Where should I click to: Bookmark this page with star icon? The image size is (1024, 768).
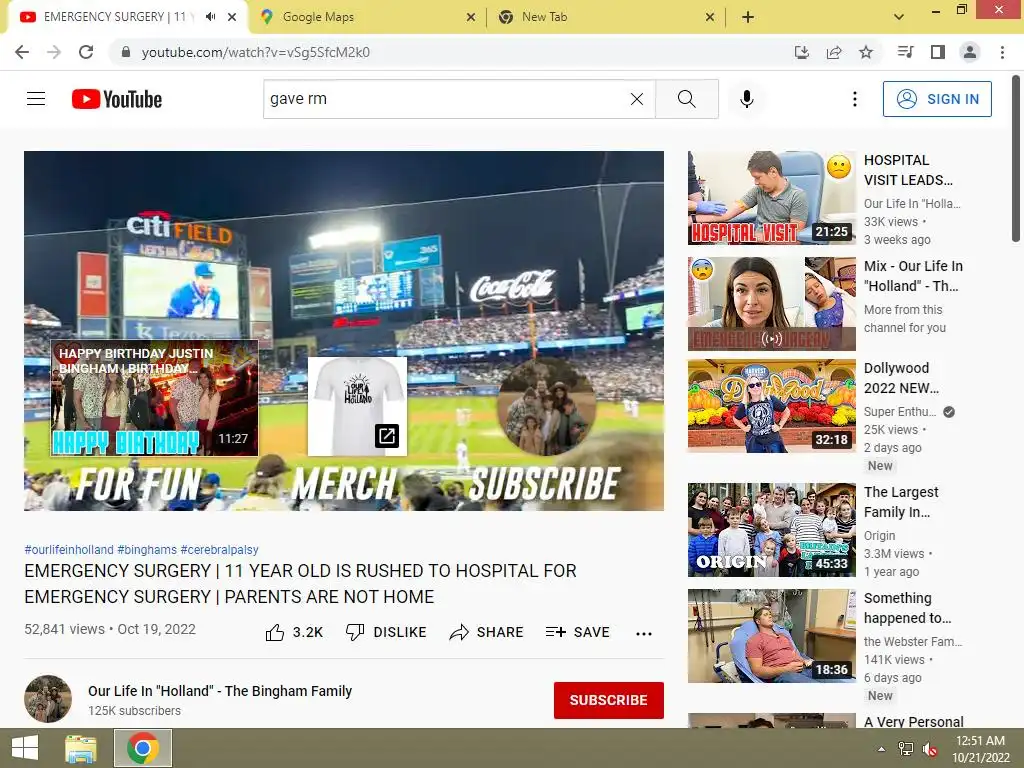[866, 52]
